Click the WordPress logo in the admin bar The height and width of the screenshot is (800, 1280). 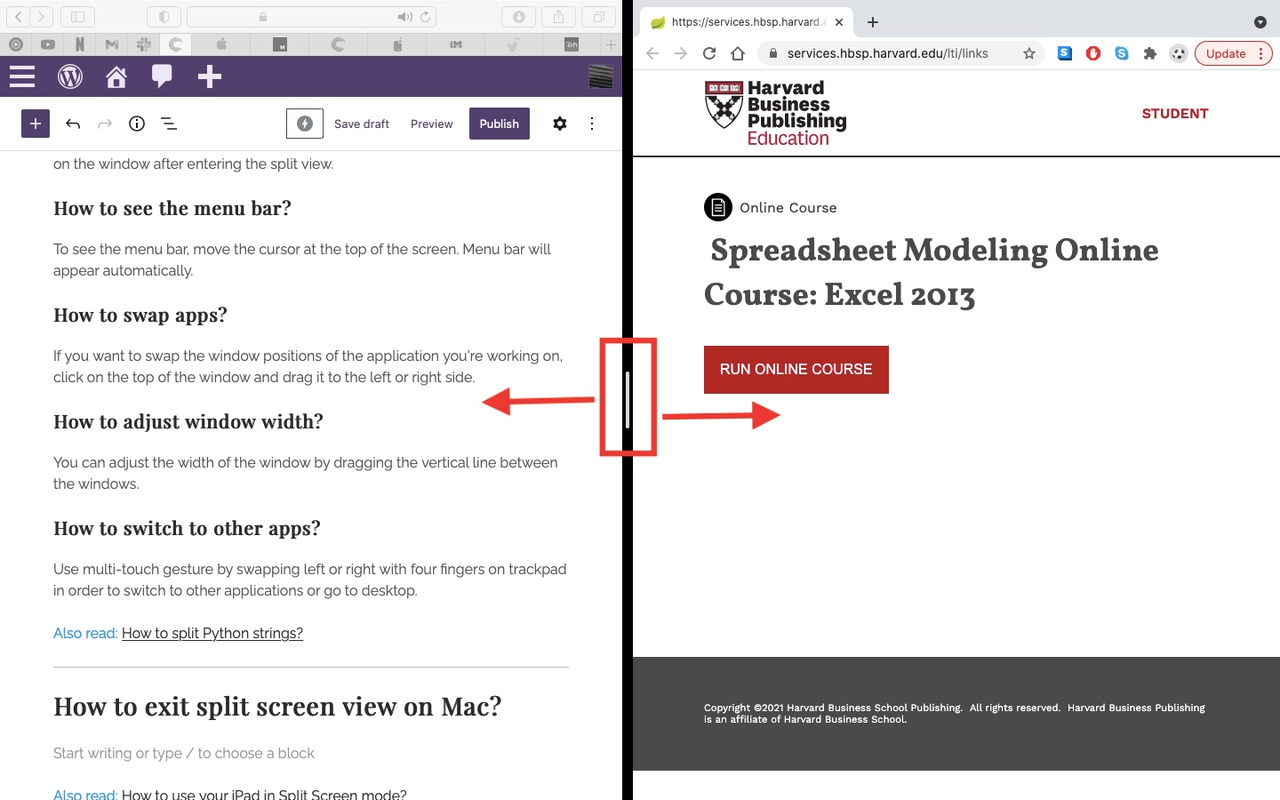(70, 76)
